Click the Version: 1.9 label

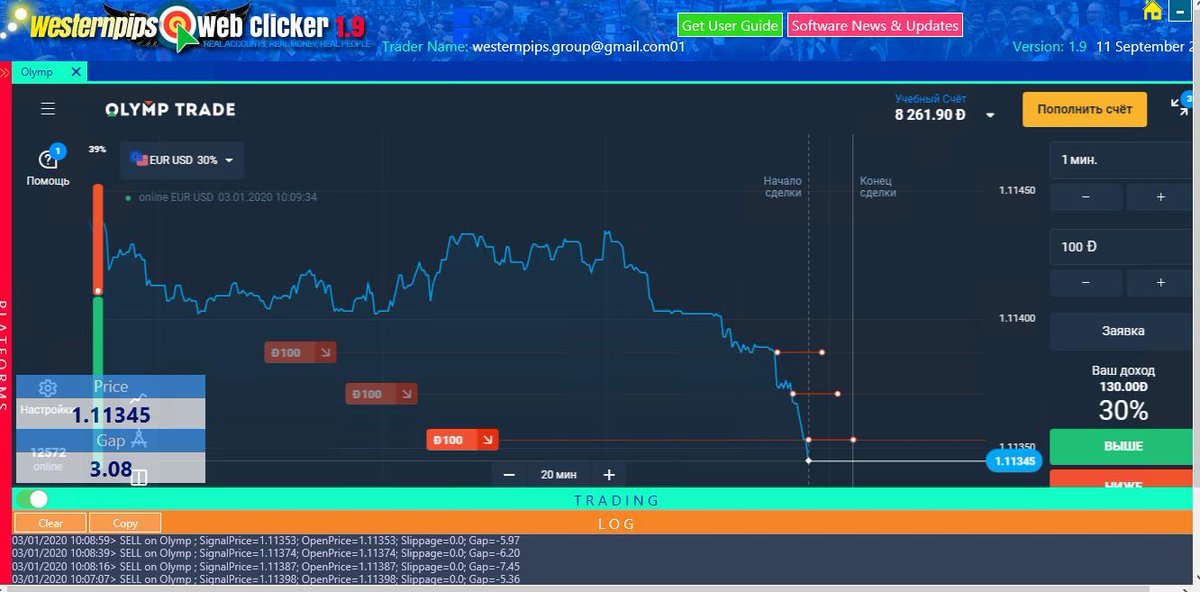click(1049, 47)
